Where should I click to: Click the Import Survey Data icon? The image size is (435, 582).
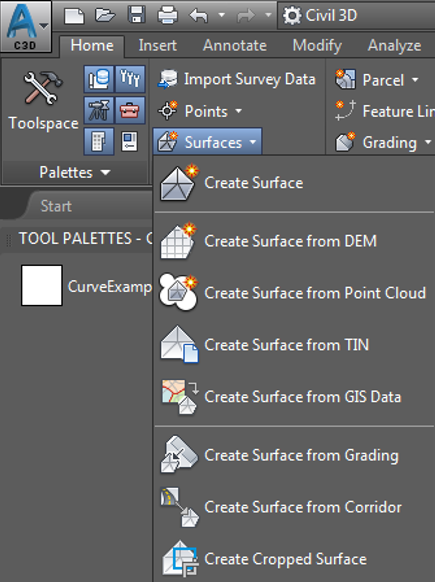(x=168, y=79)
